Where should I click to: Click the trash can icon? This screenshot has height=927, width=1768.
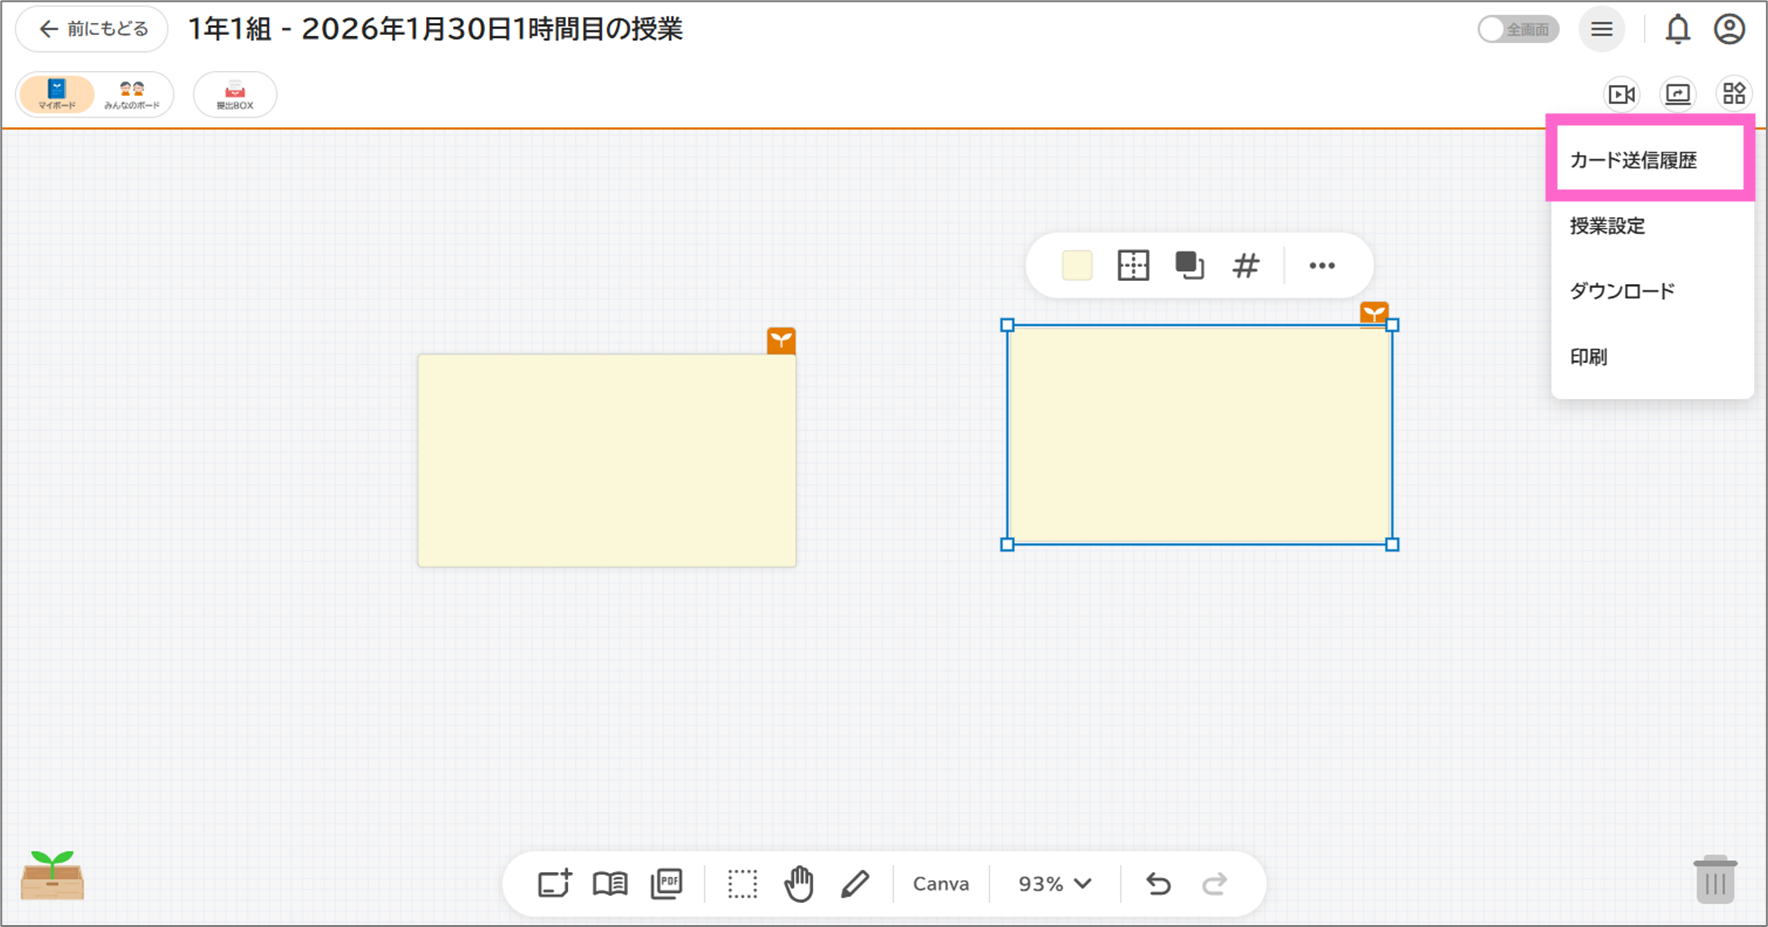pyautogui.click(x=1714, y=880)
